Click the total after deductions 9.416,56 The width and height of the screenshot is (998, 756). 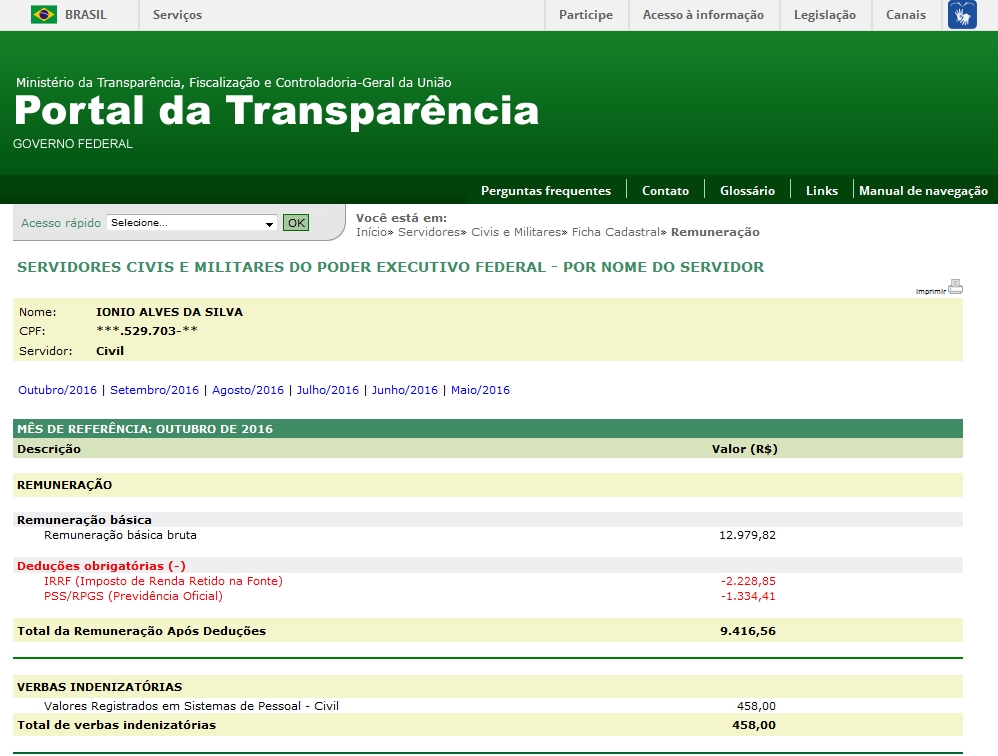pyautogui.click(x=747, y=631)
